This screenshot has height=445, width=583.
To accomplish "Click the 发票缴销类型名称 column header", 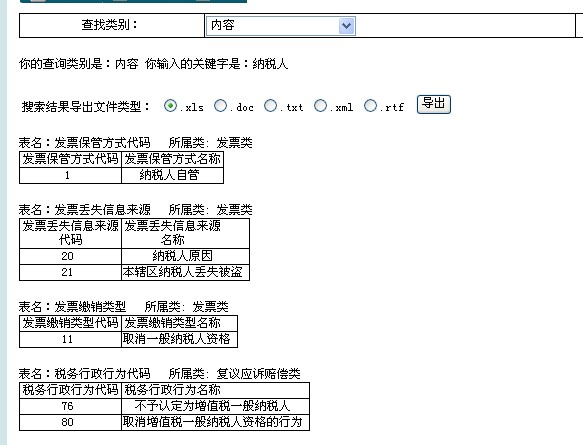I will point(179,323).
